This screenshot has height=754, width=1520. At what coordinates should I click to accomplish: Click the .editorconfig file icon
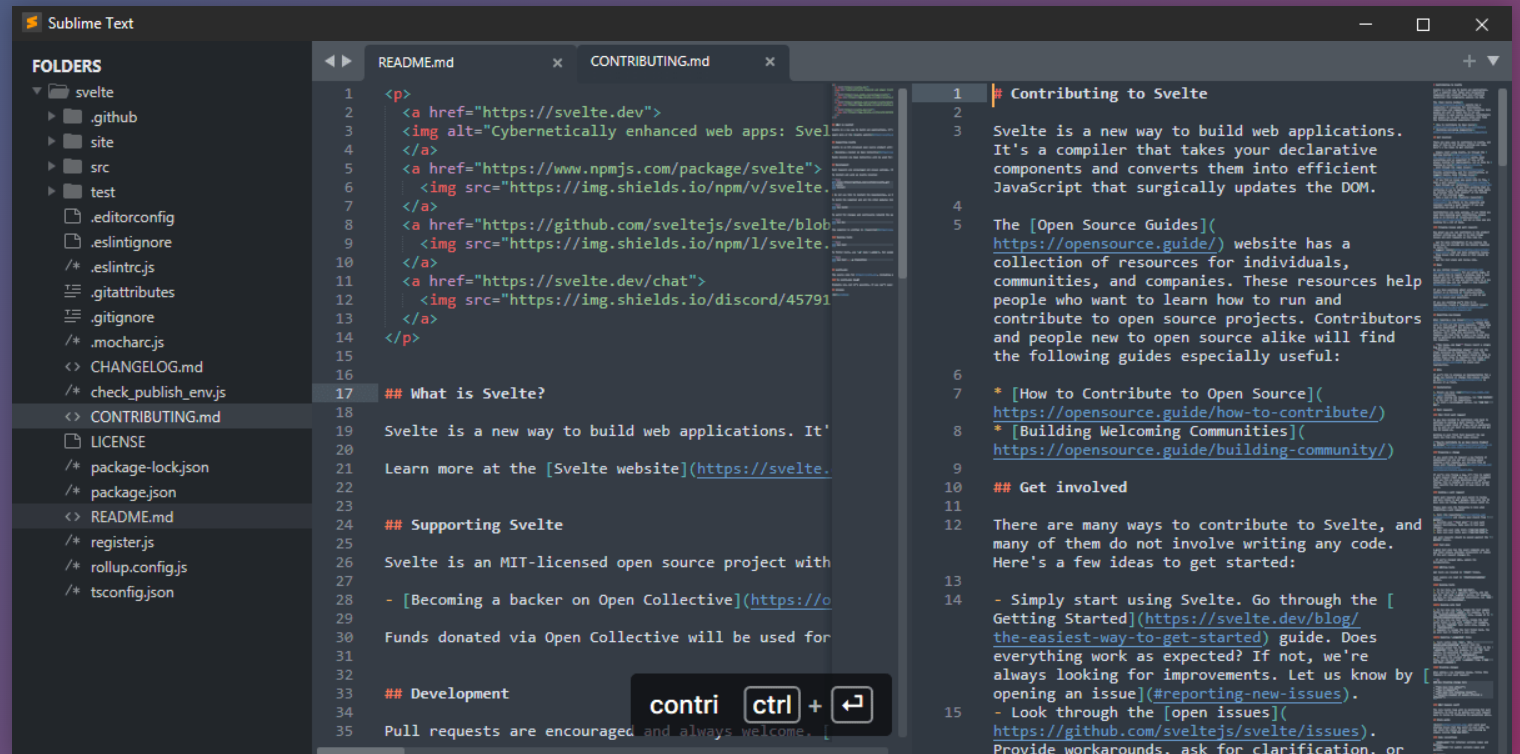(72, 216)
